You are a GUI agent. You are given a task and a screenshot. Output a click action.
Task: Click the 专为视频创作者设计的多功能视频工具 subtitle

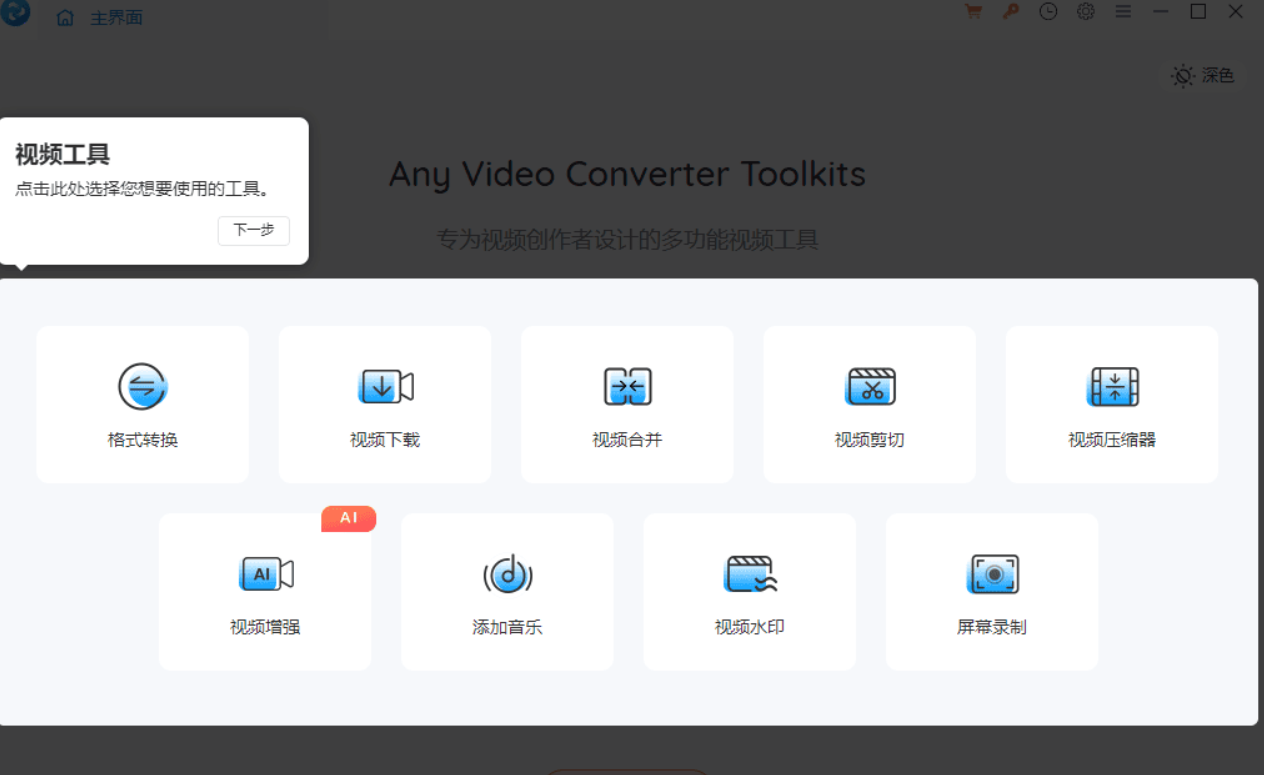627,240
